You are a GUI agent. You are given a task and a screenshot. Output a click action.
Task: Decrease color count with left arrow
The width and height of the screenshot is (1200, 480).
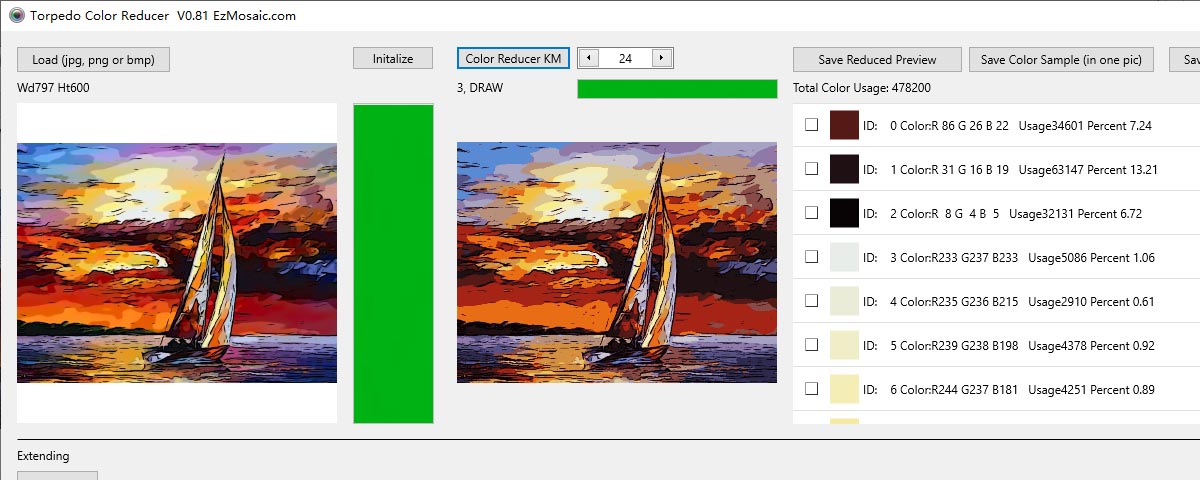point(588,59)
